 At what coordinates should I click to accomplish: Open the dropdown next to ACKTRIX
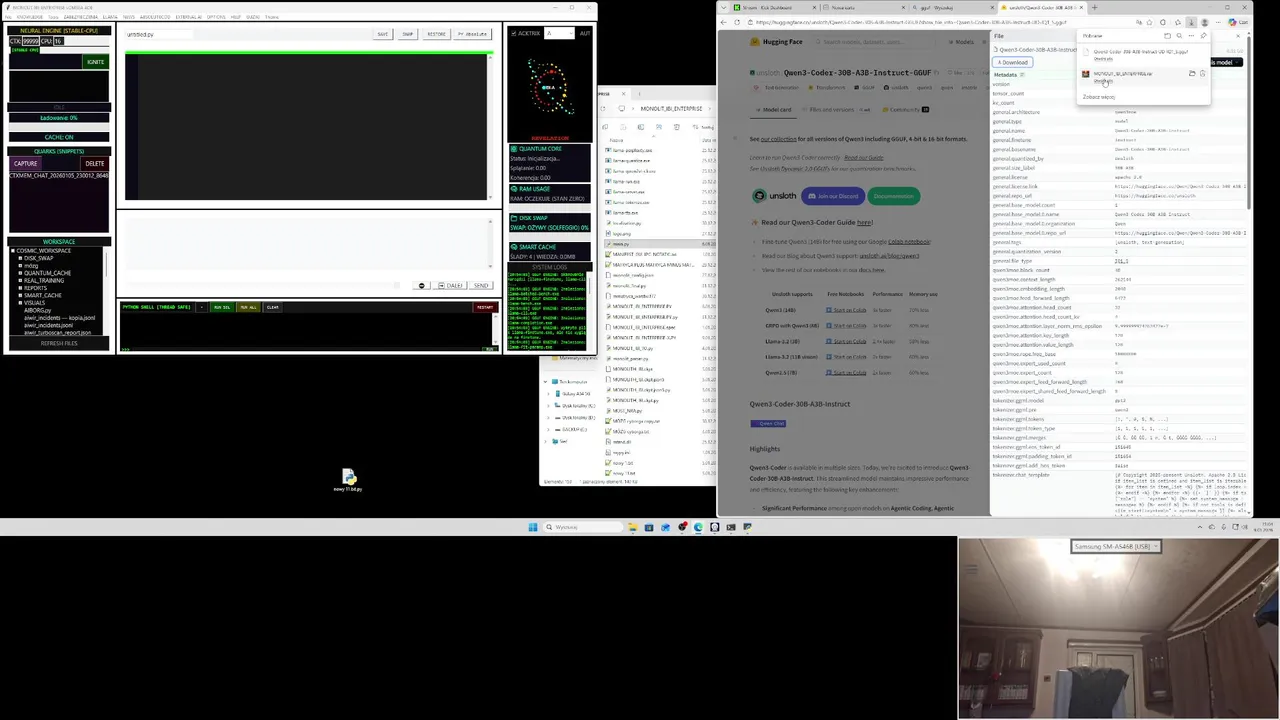(559, 33)
